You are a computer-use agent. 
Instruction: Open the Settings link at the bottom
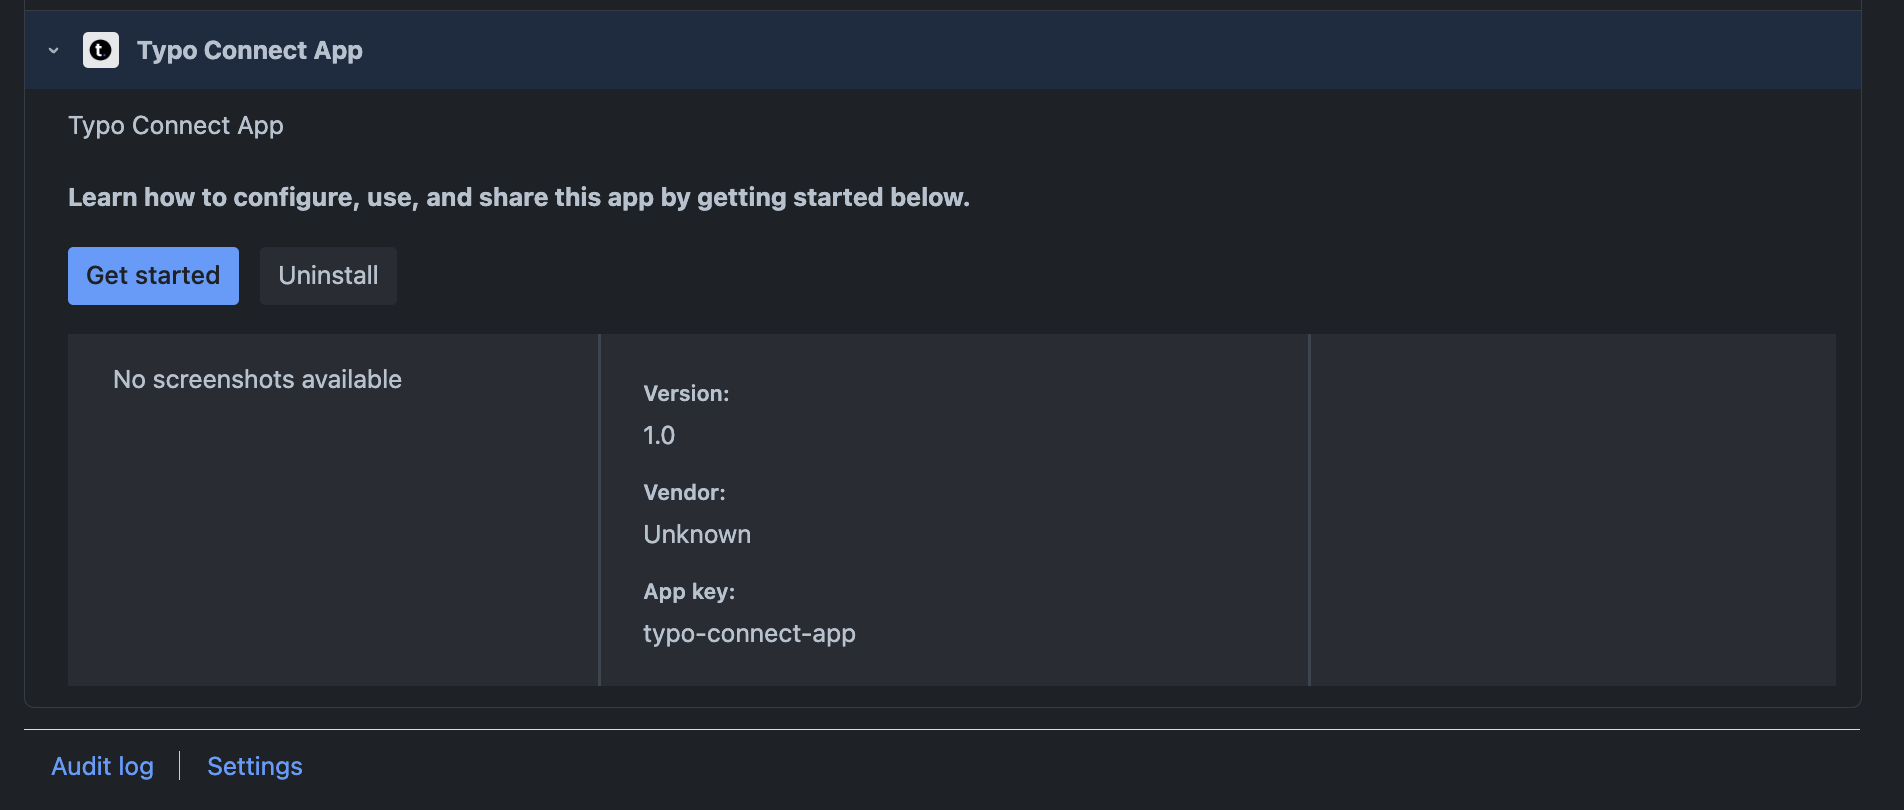tap(254, 766)
